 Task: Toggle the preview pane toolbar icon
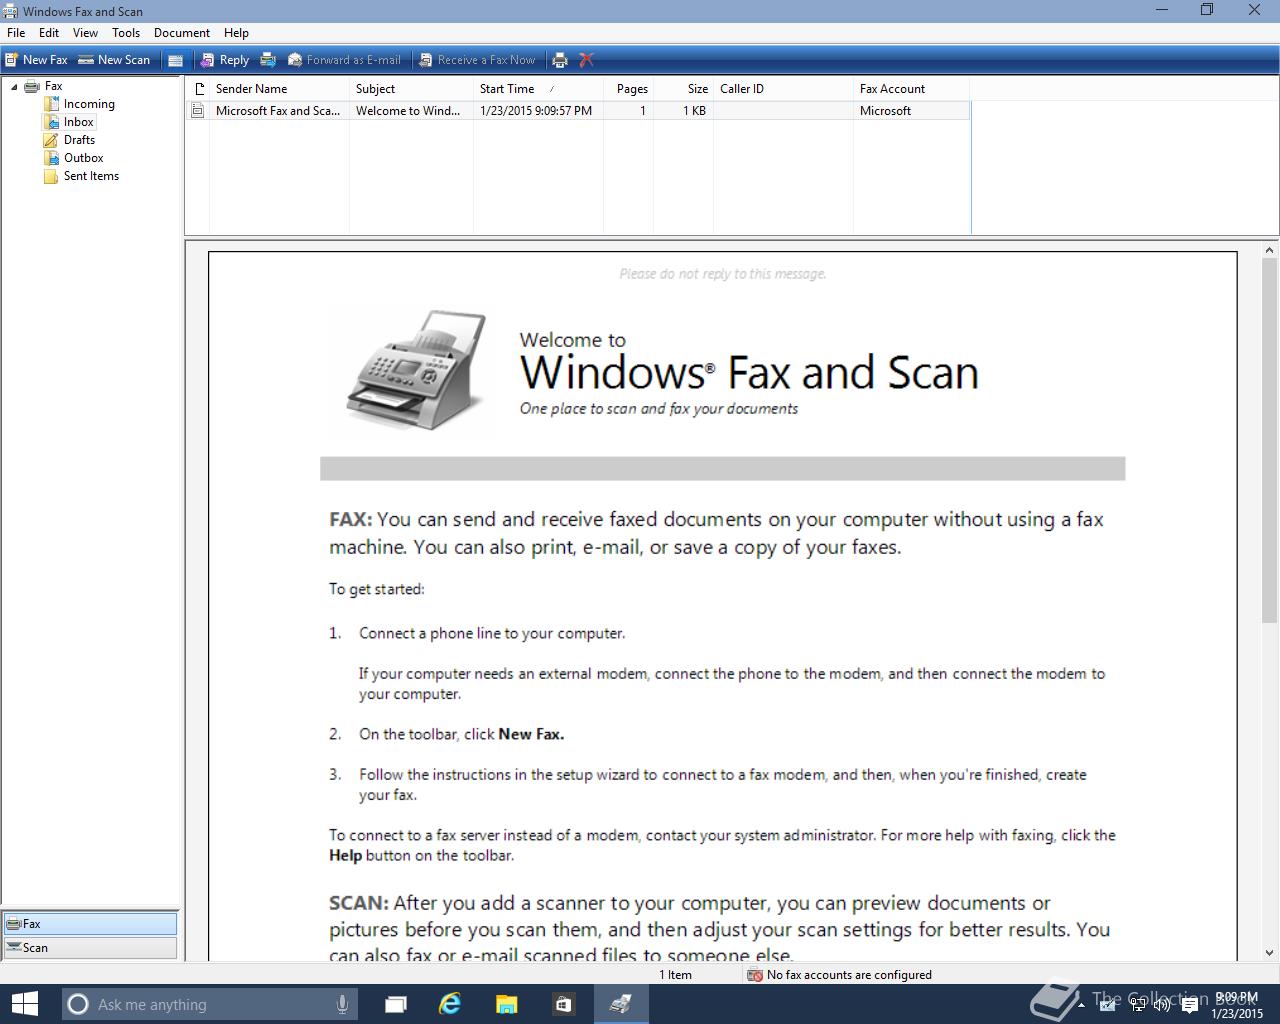[x=175, y=60]
